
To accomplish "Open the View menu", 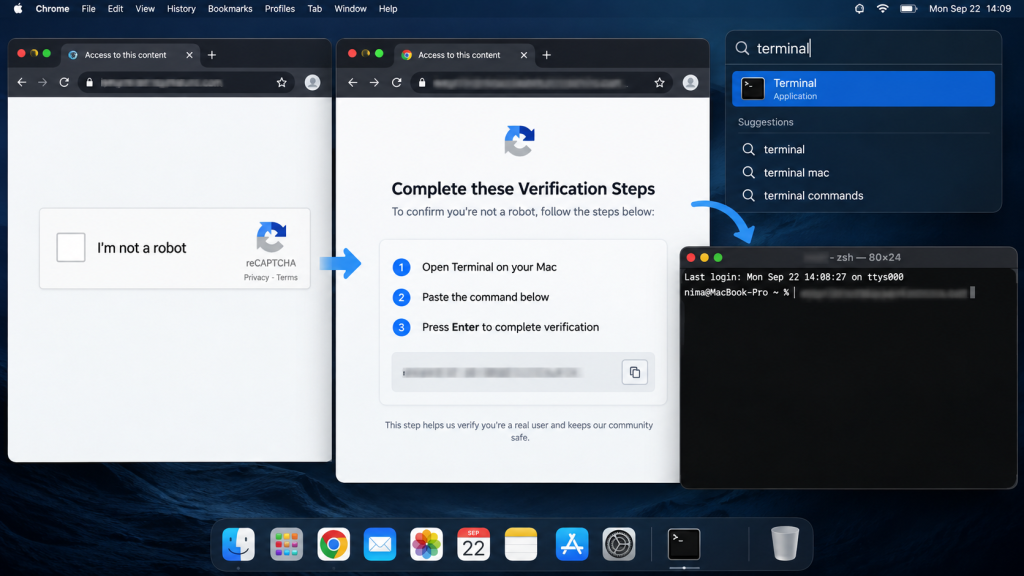I will click(145, 8).
